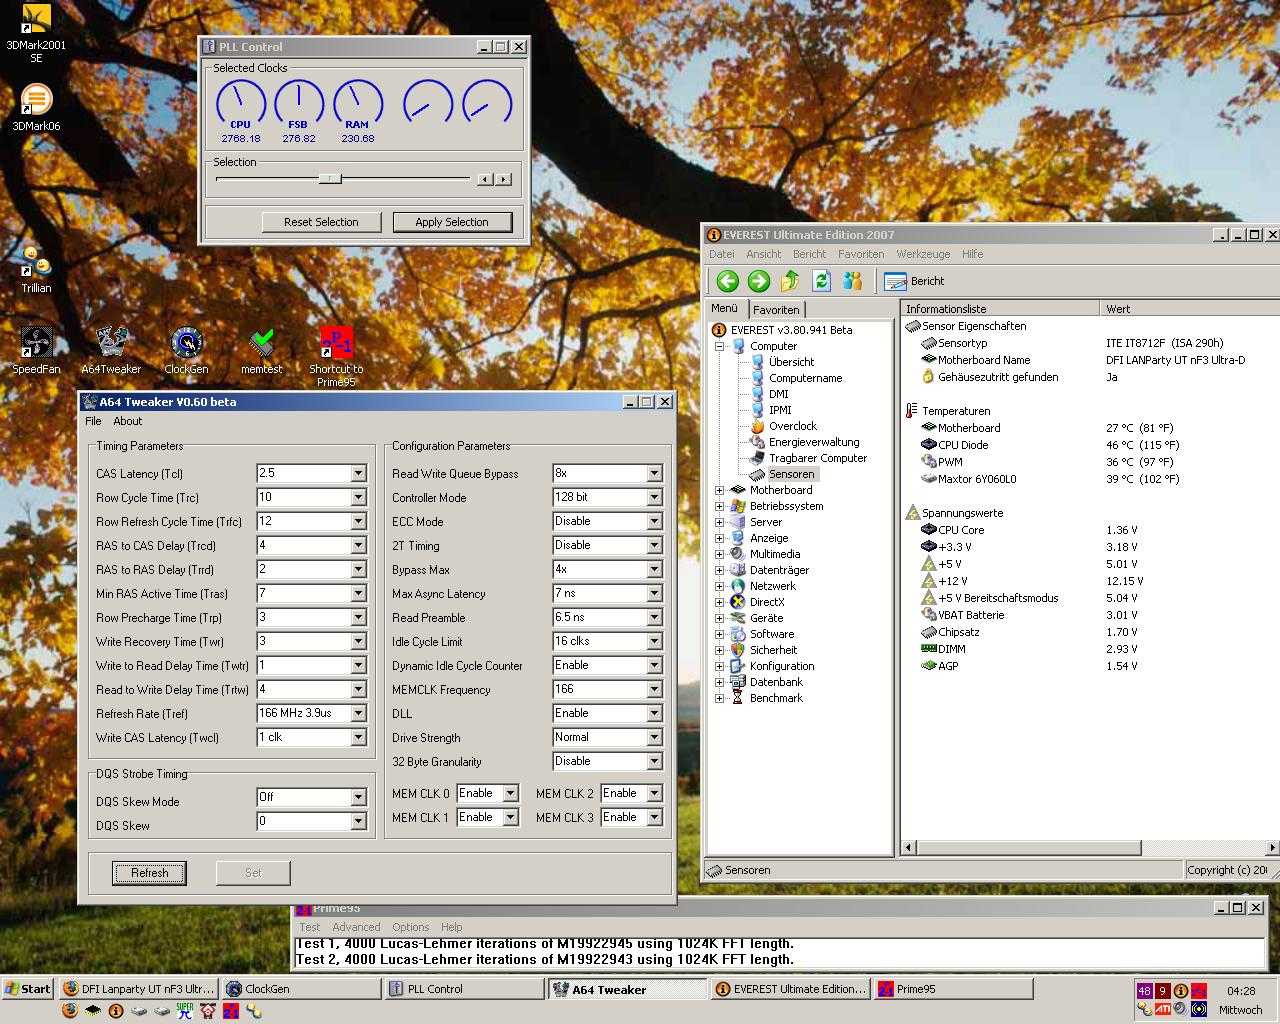Open the Werkzeuge menu in EVEREST
The height and width of the screenshot is (1024, 1280).
(x=923, y=254)
